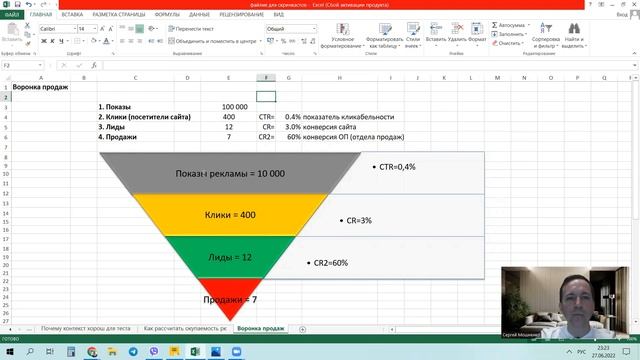Image resolution: width=640 pixels, height=360 pixels.
Task: Click Объединить и поместить в центре
Action: [x=212, y=41]
